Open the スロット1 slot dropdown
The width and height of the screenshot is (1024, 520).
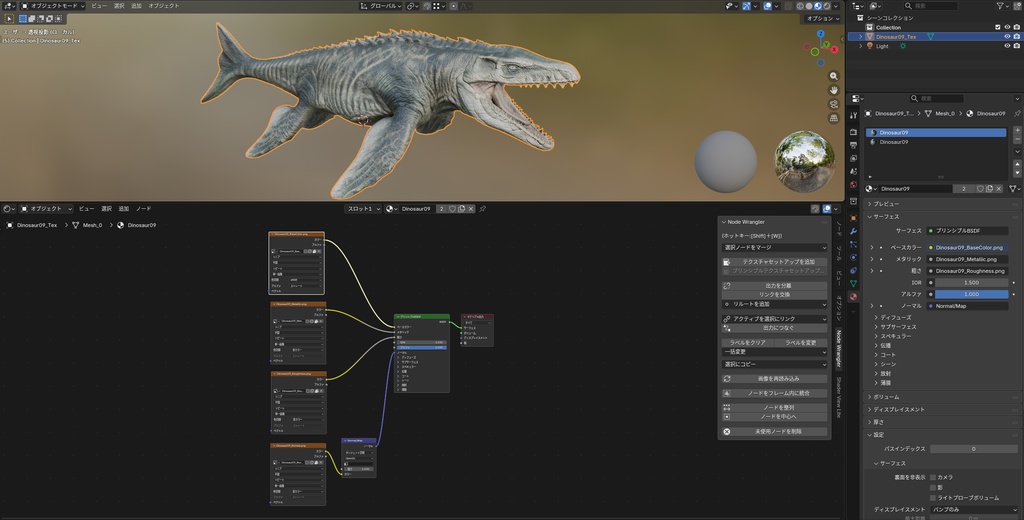click(363, 209)
